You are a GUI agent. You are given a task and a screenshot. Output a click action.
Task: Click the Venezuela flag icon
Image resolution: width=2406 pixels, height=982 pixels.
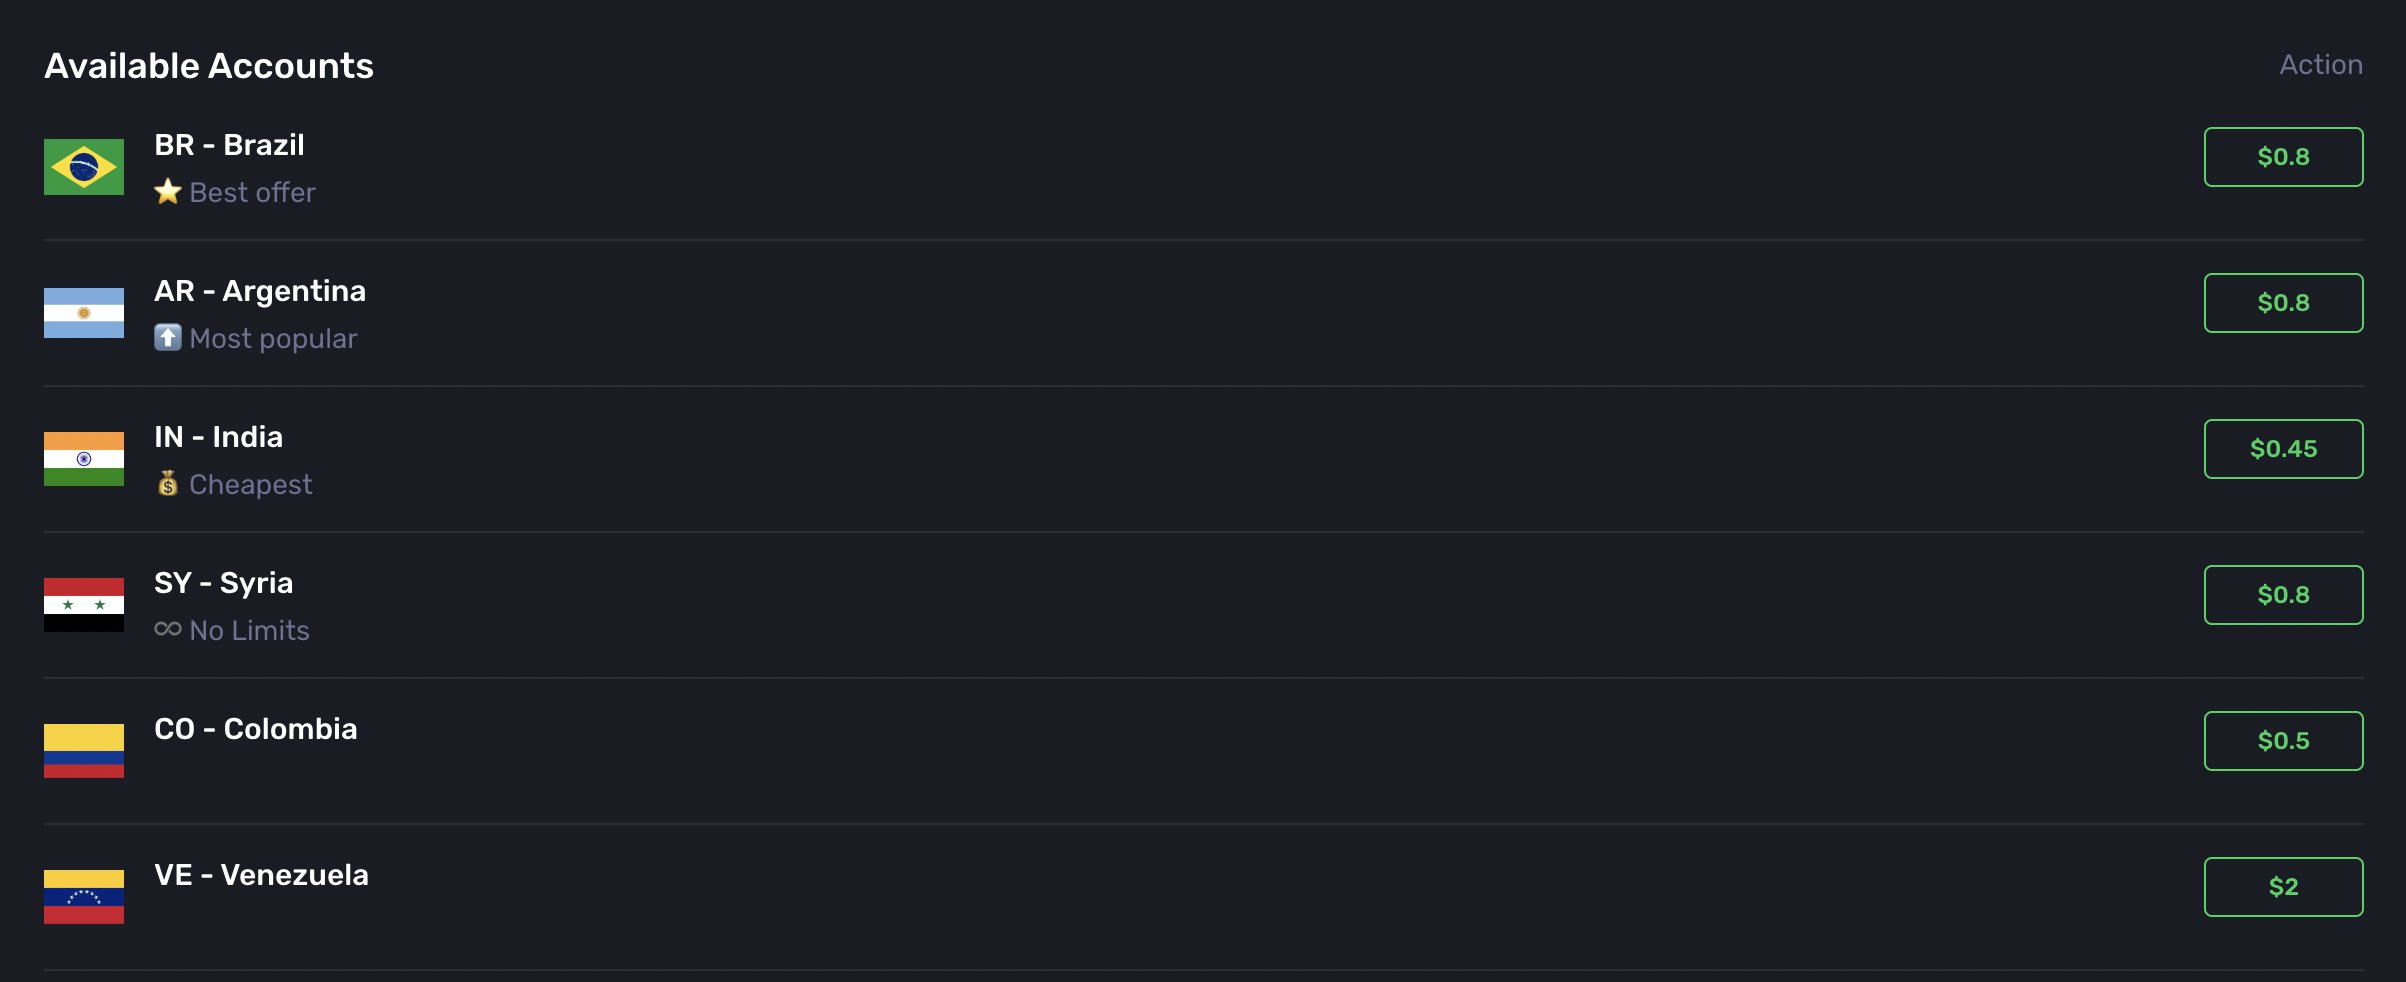(x=84, y=897)
